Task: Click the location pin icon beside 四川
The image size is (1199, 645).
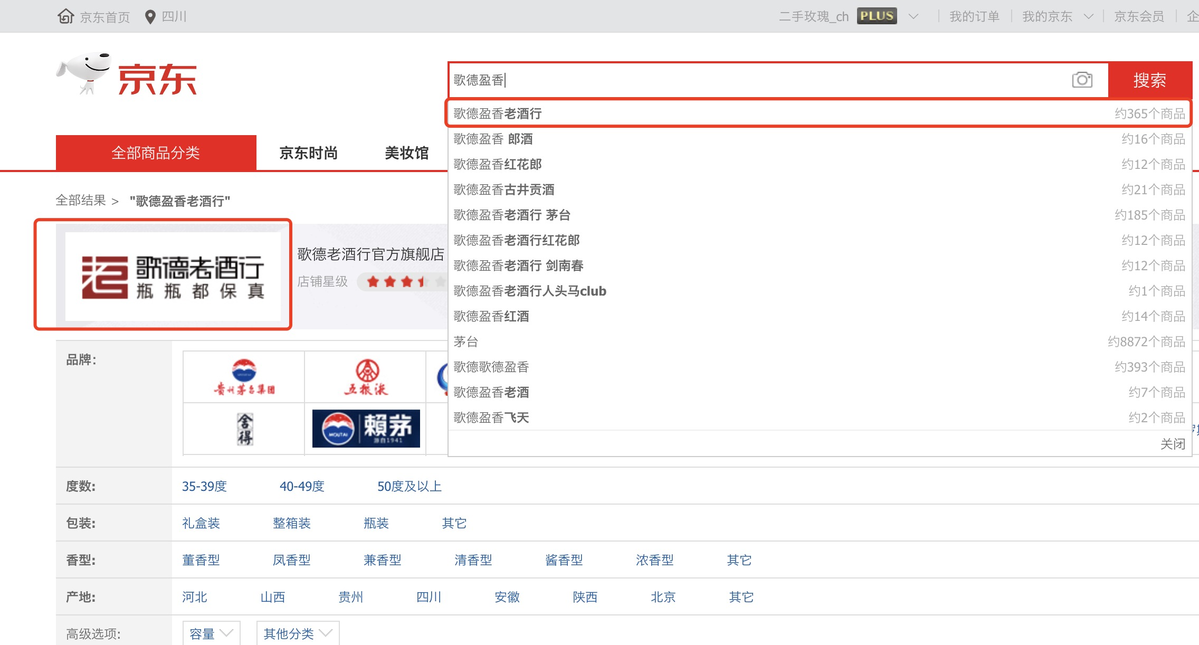Action: point(150,17)
